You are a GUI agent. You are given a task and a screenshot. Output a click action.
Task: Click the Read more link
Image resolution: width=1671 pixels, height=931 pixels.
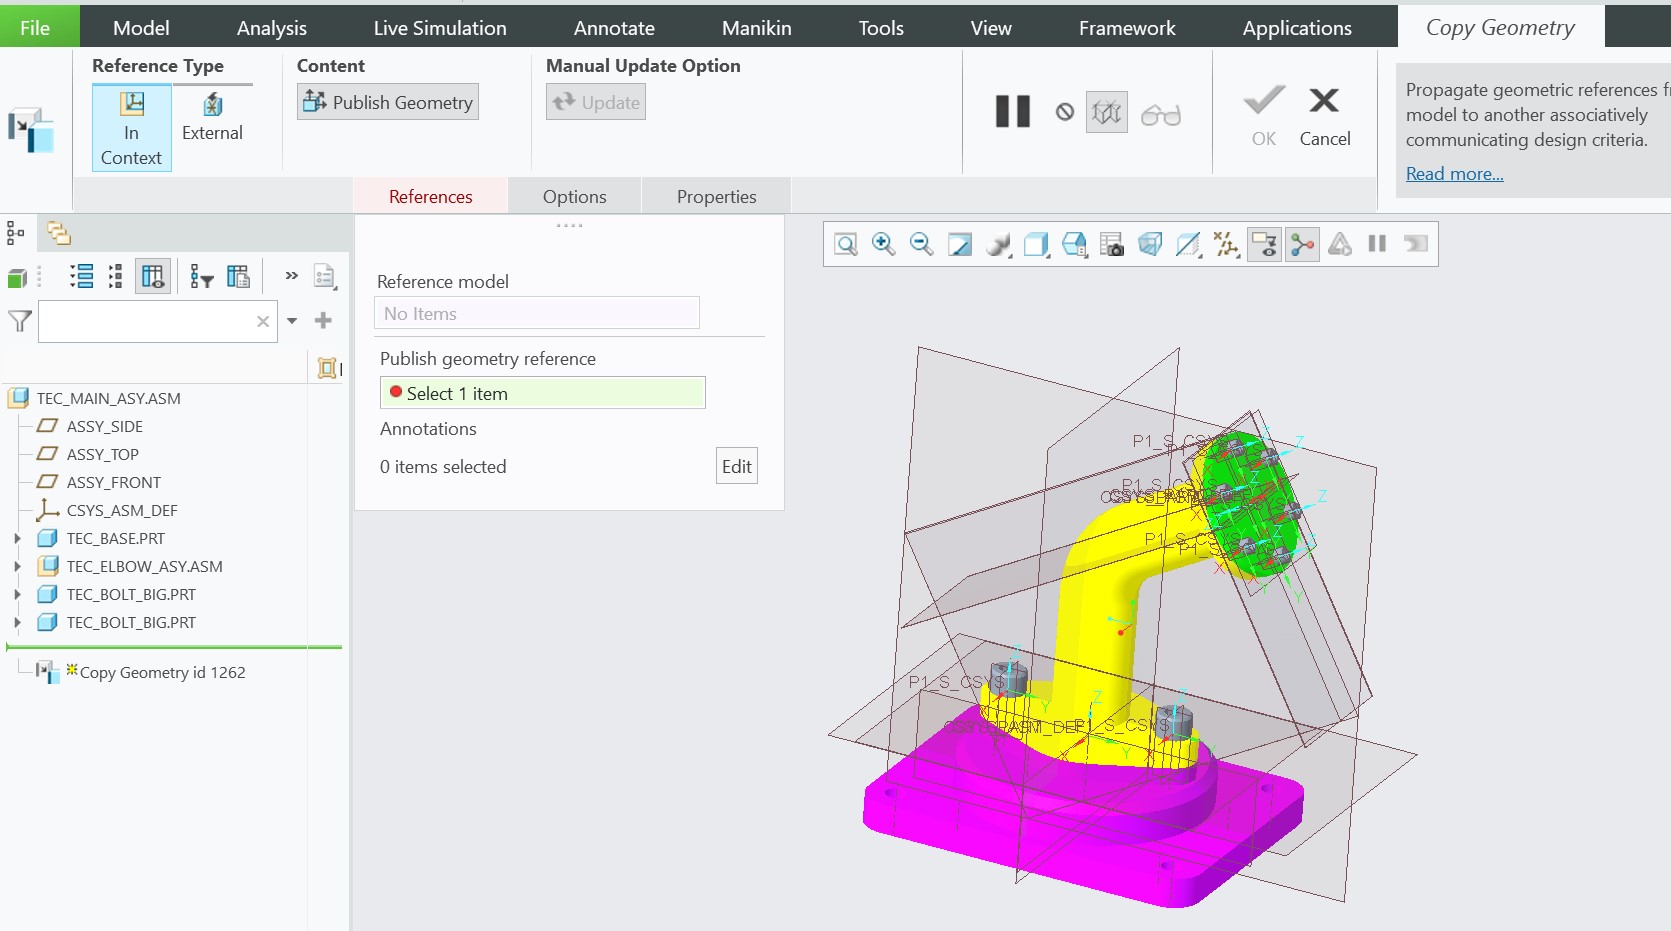click(x=1453, y=173)
